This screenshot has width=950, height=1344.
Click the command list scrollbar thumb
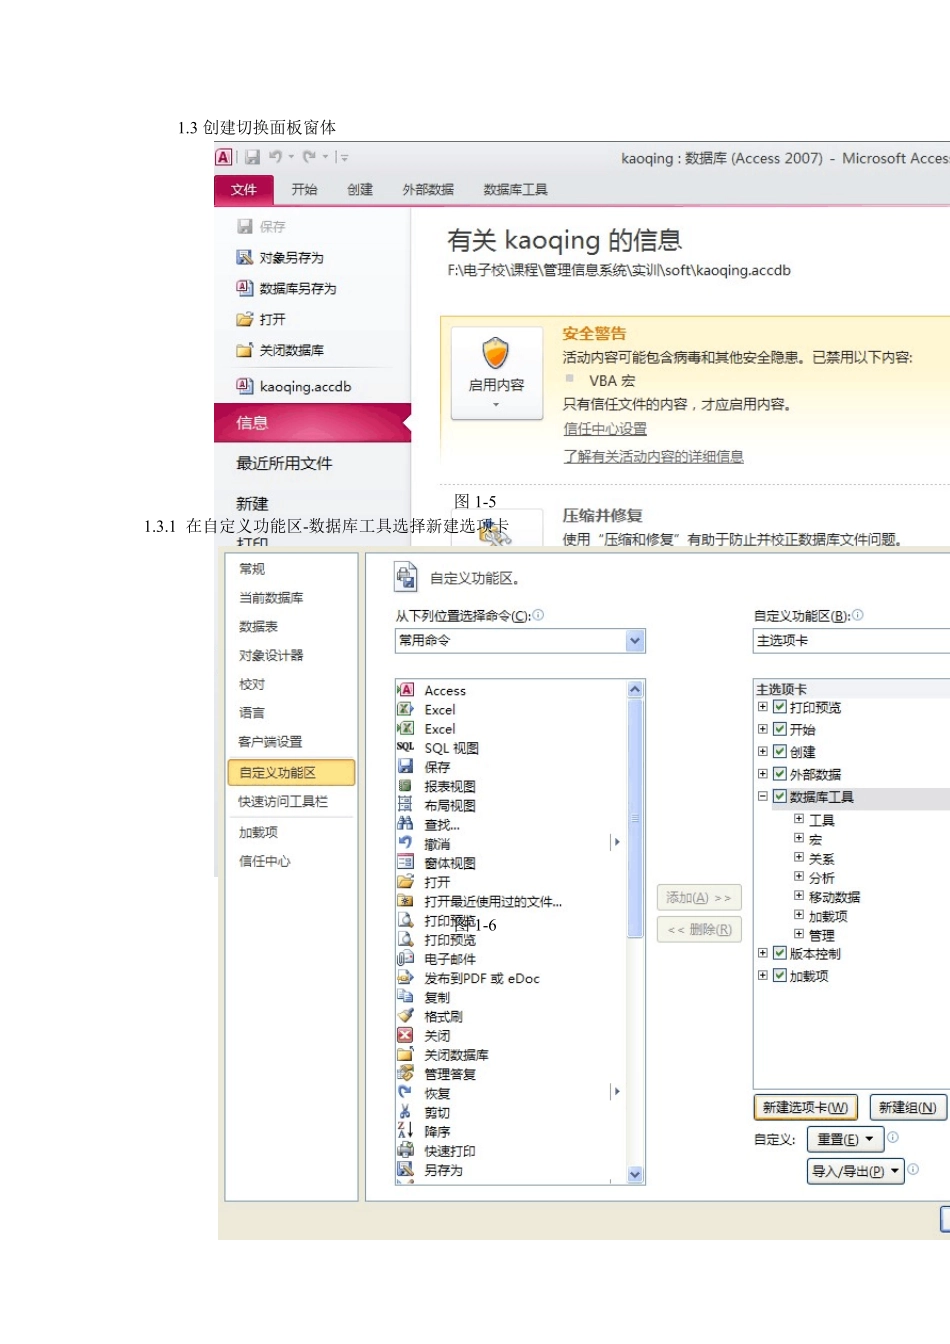point(634,818)
